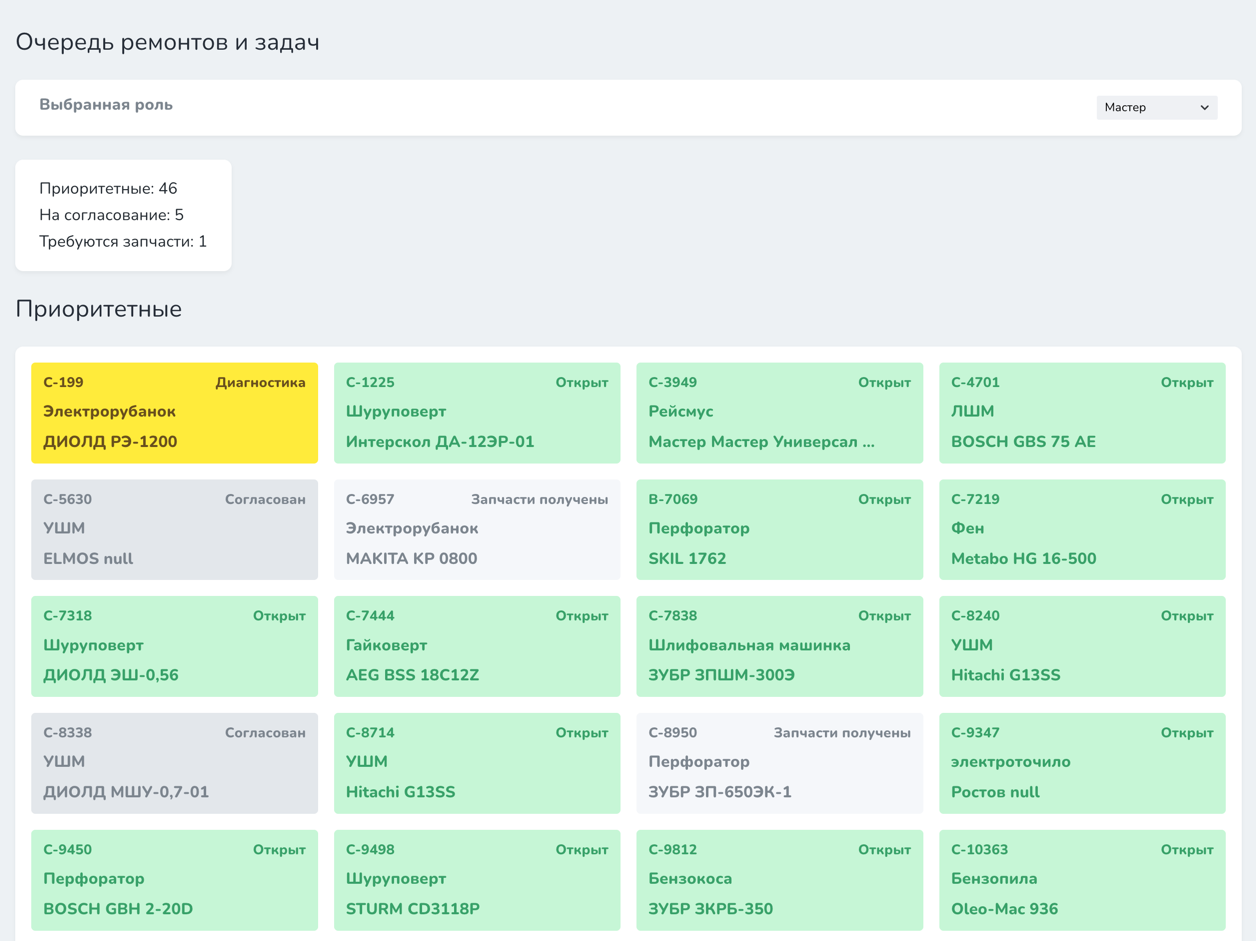Image resolution: width=1256 pixels, height=941 pixels.
Task: Click card C-9347 электроточило Ростов
Action: 1082,763
